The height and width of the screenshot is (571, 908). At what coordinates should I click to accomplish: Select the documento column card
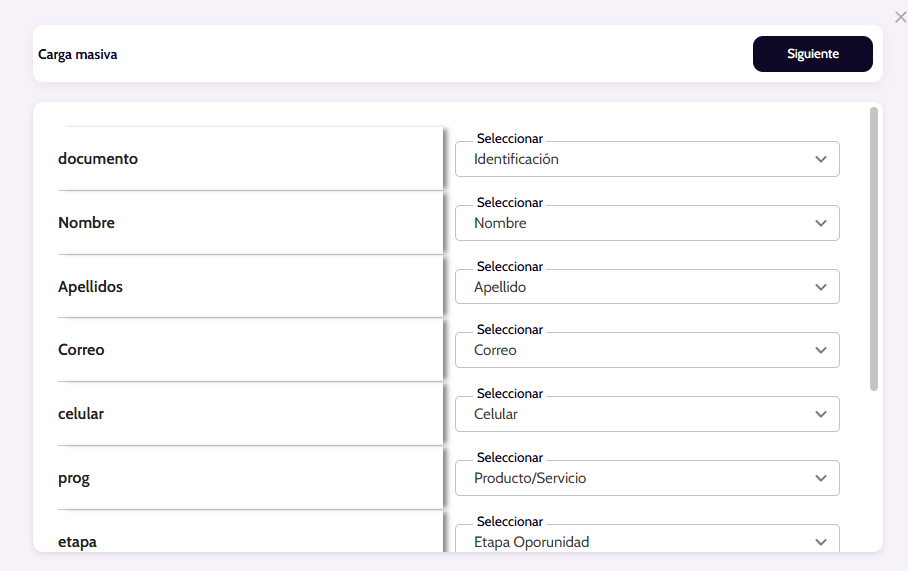(250, 159)
